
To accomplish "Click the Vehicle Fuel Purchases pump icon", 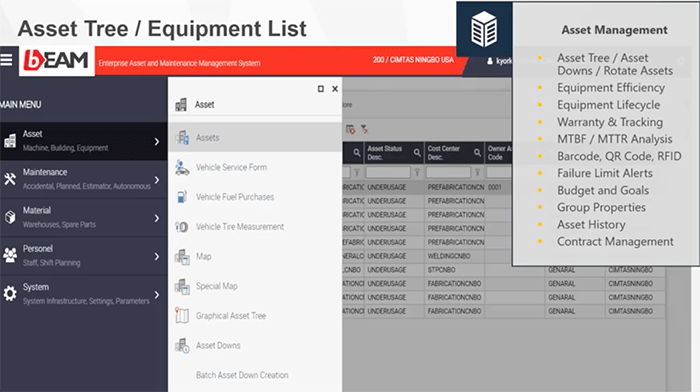I will (x=182, y=197).
